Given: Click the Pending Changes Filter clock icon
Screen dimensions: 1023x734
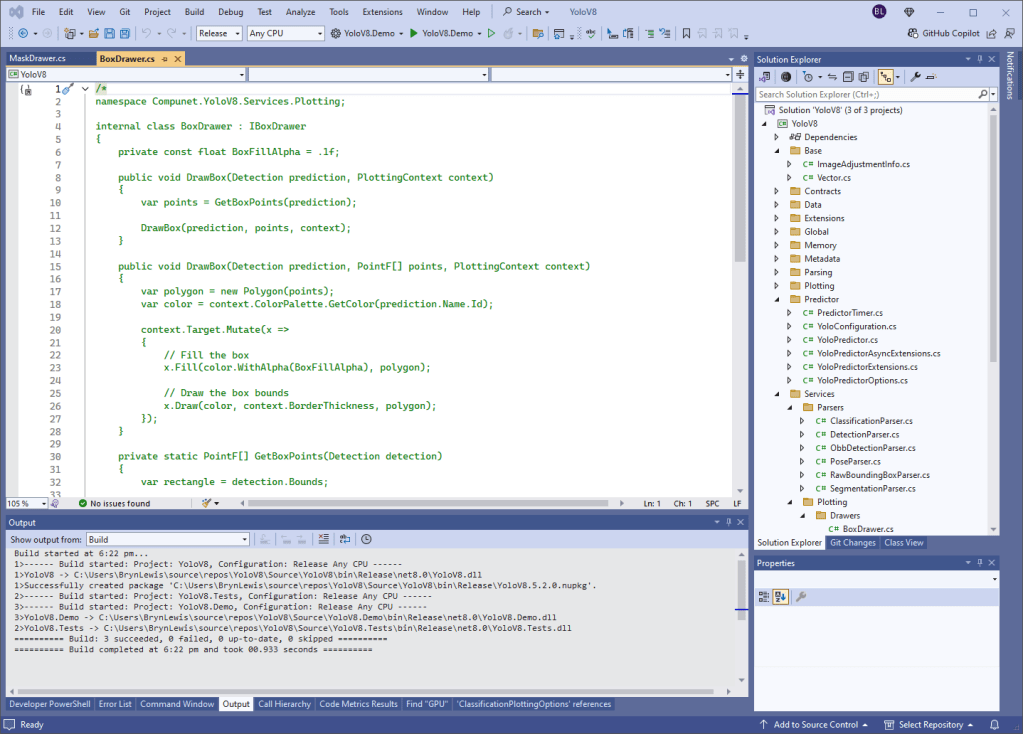Looking at the screenshot, I should [808, 76].
